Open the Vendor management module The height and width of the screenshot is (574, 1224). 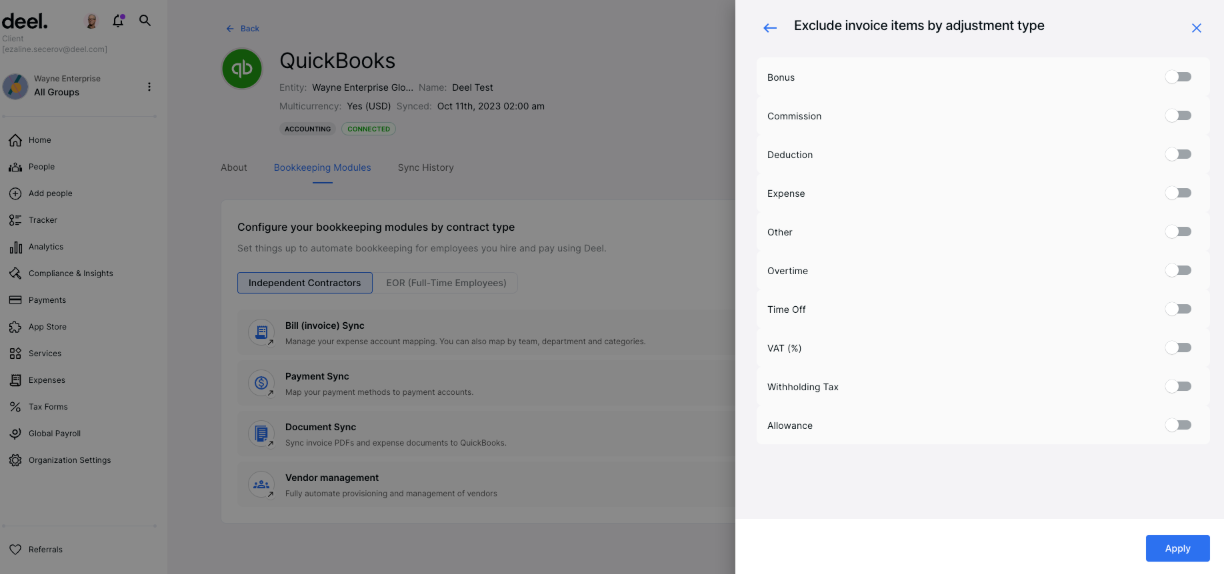485,485
